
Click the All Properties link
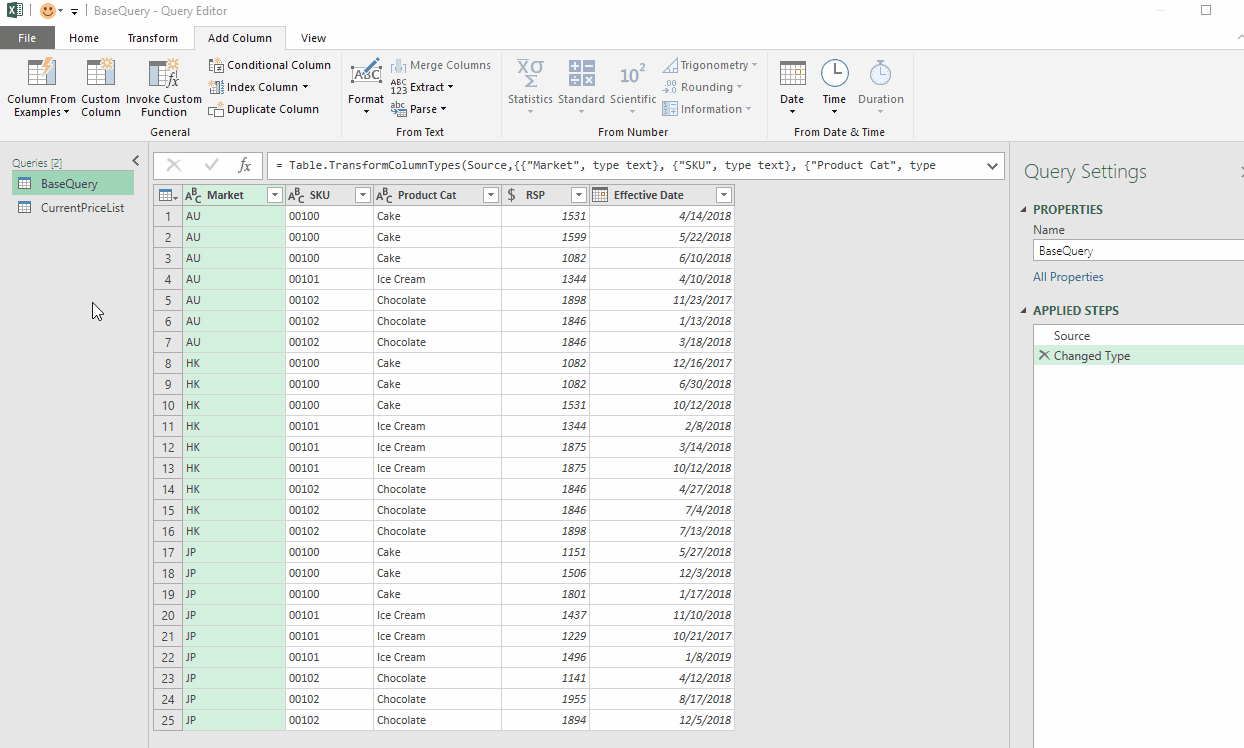click(1068, 277)
